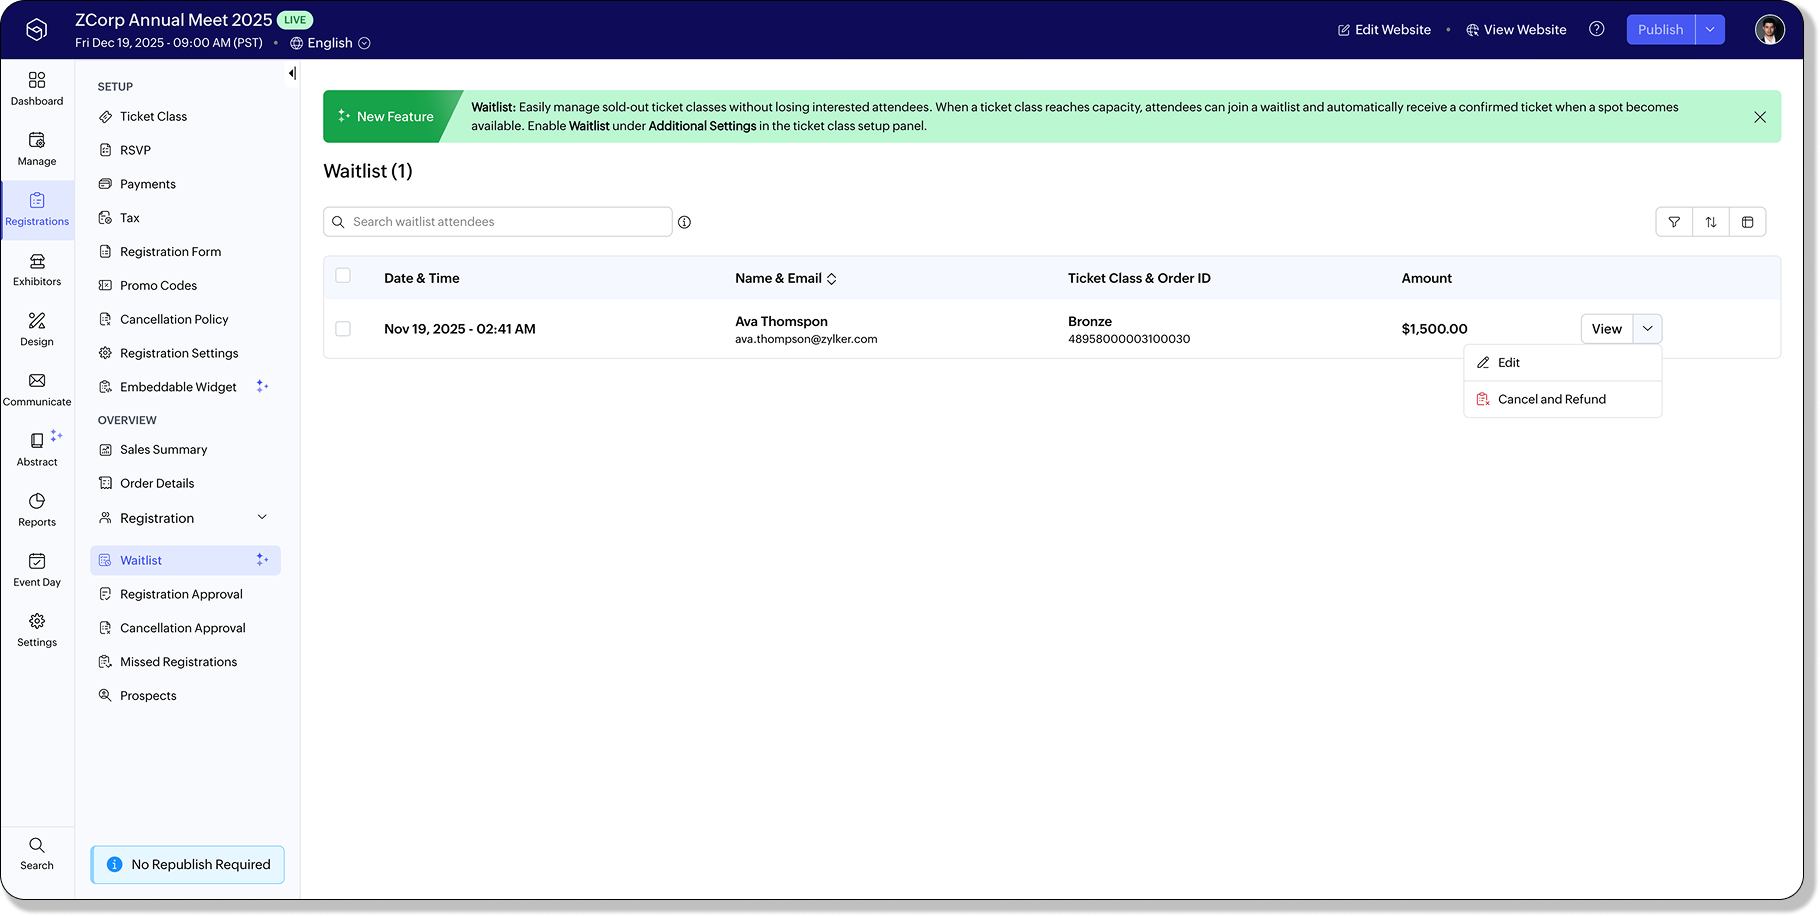Dismiss the New Feature waitlist banner
Image resolution: width=1820 pixels, height=916 pixels.
1760,117
